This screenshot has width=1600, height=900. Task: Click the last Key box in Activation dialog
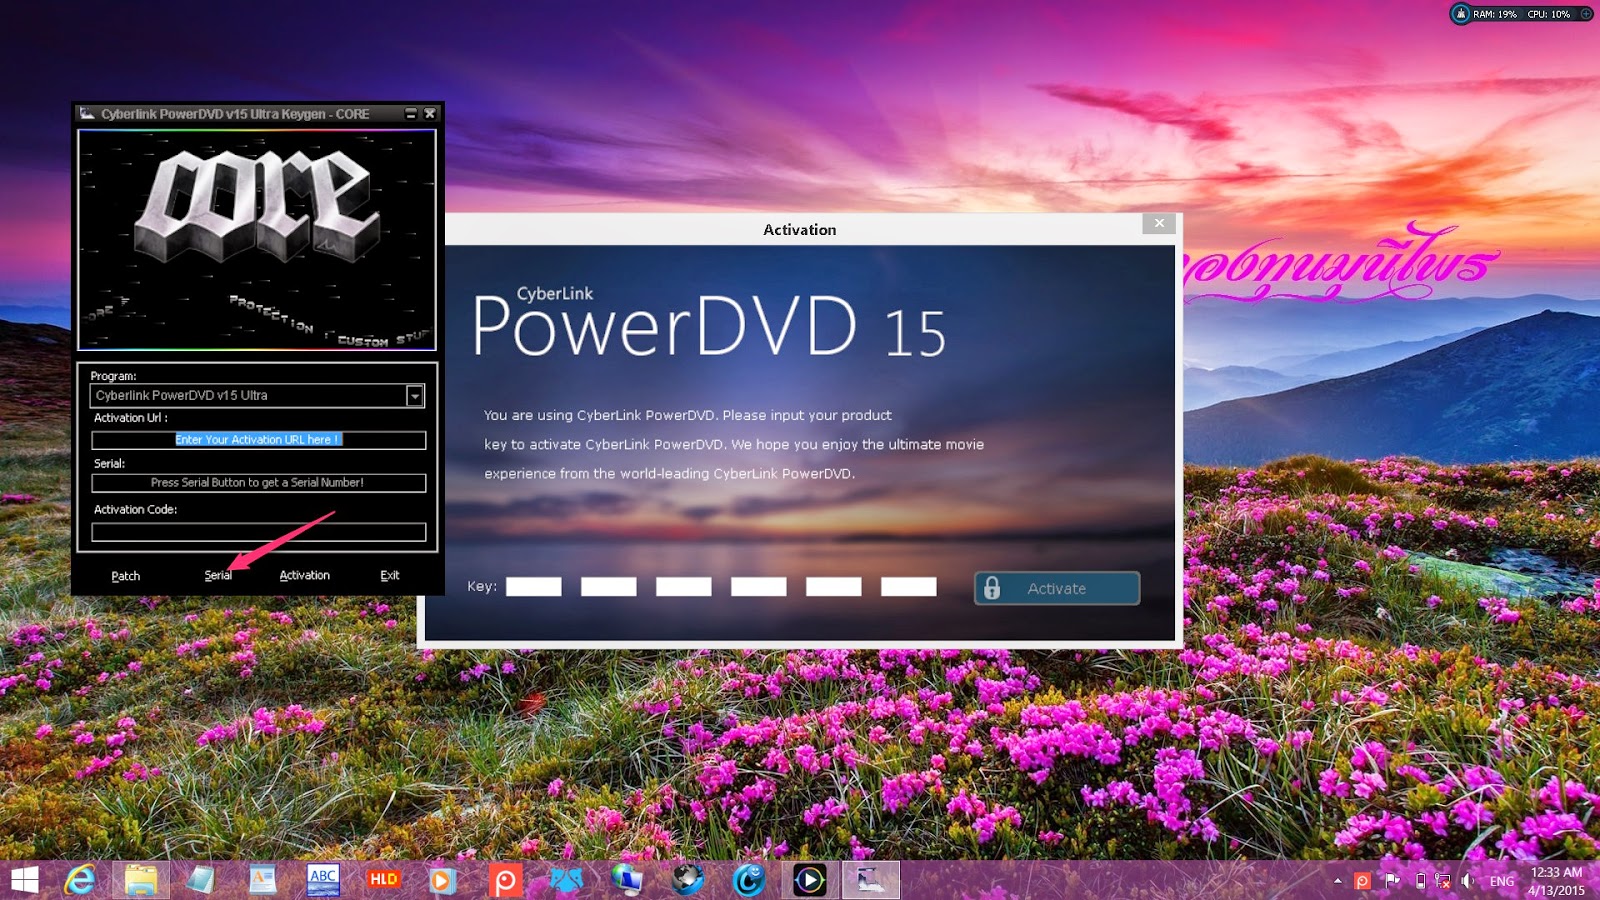pyautogui.click(x=909, y=587)
